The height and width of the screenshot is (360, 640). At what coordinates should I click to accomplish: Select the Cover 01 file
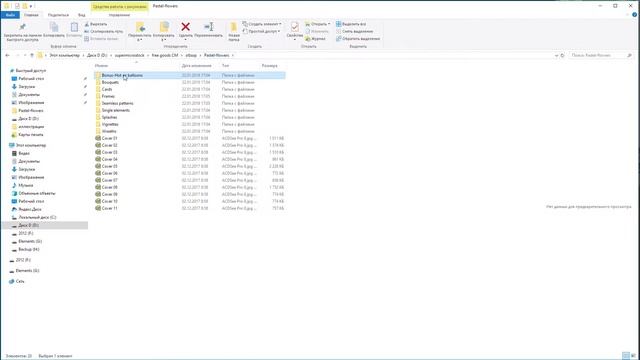[109, 138]
